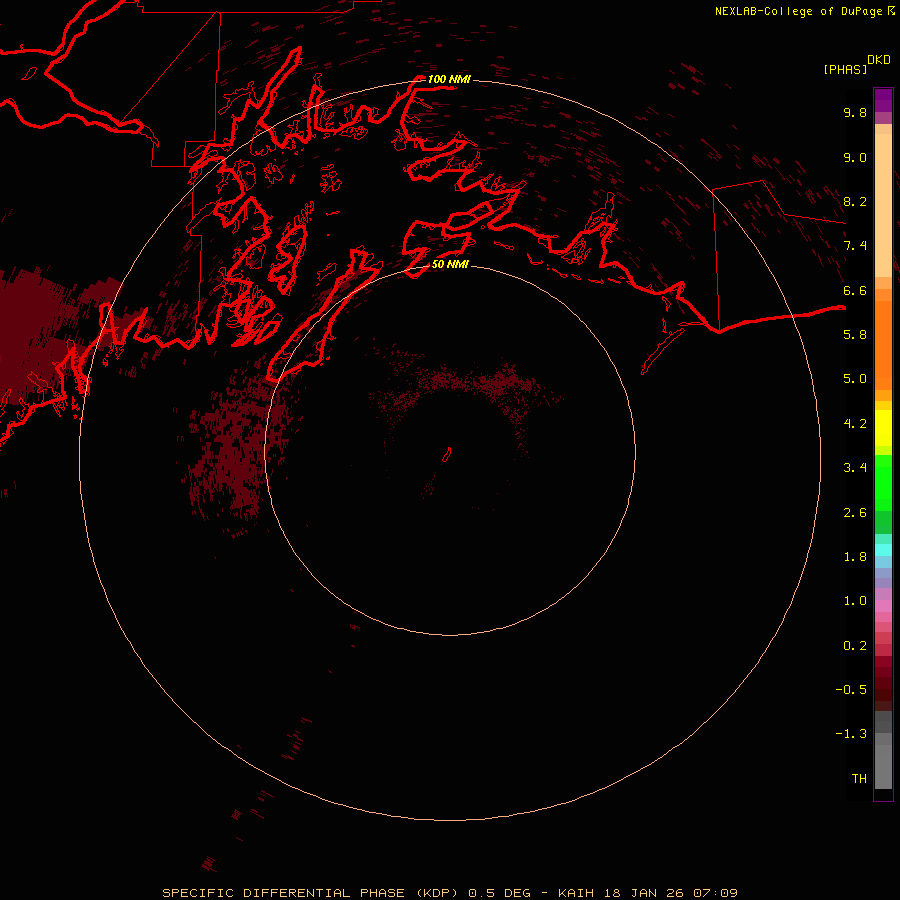This screenshot has height=900, width=900.
Task: Pick the peach band of the color scale
Action: coord(883,205)
